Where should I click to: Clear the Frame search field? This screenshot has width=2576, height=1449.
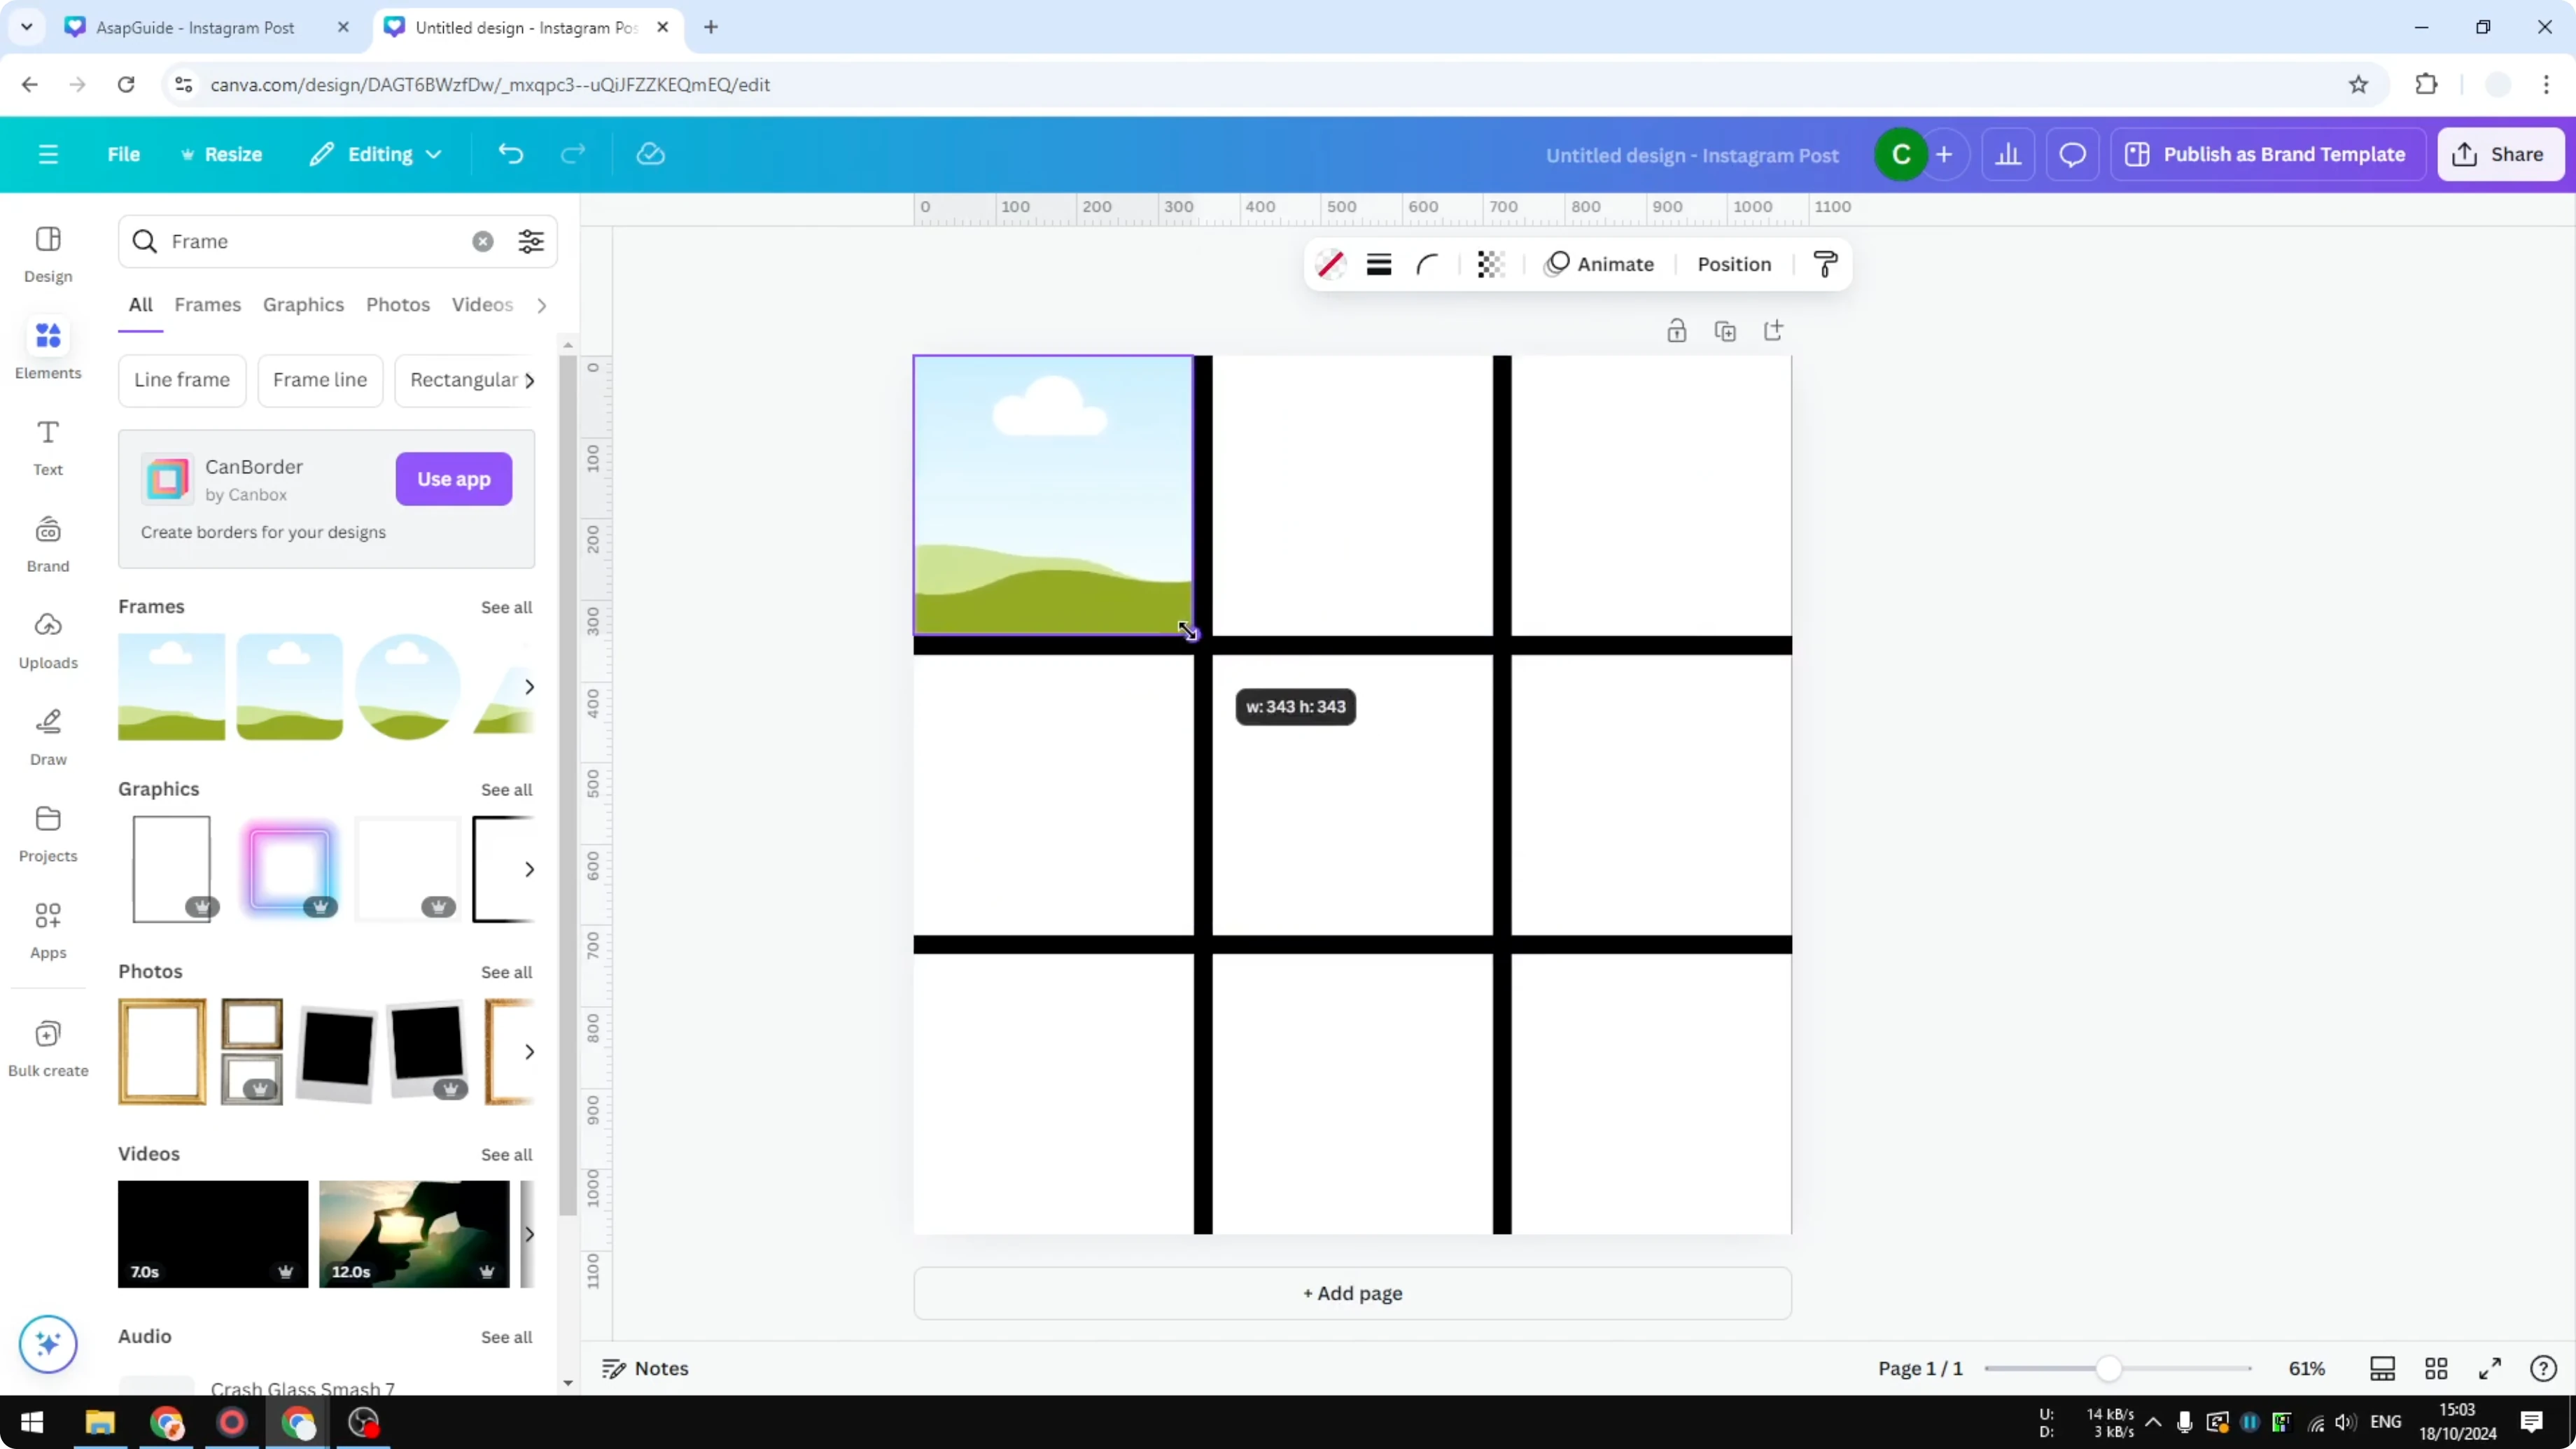(x=483, y=241)
